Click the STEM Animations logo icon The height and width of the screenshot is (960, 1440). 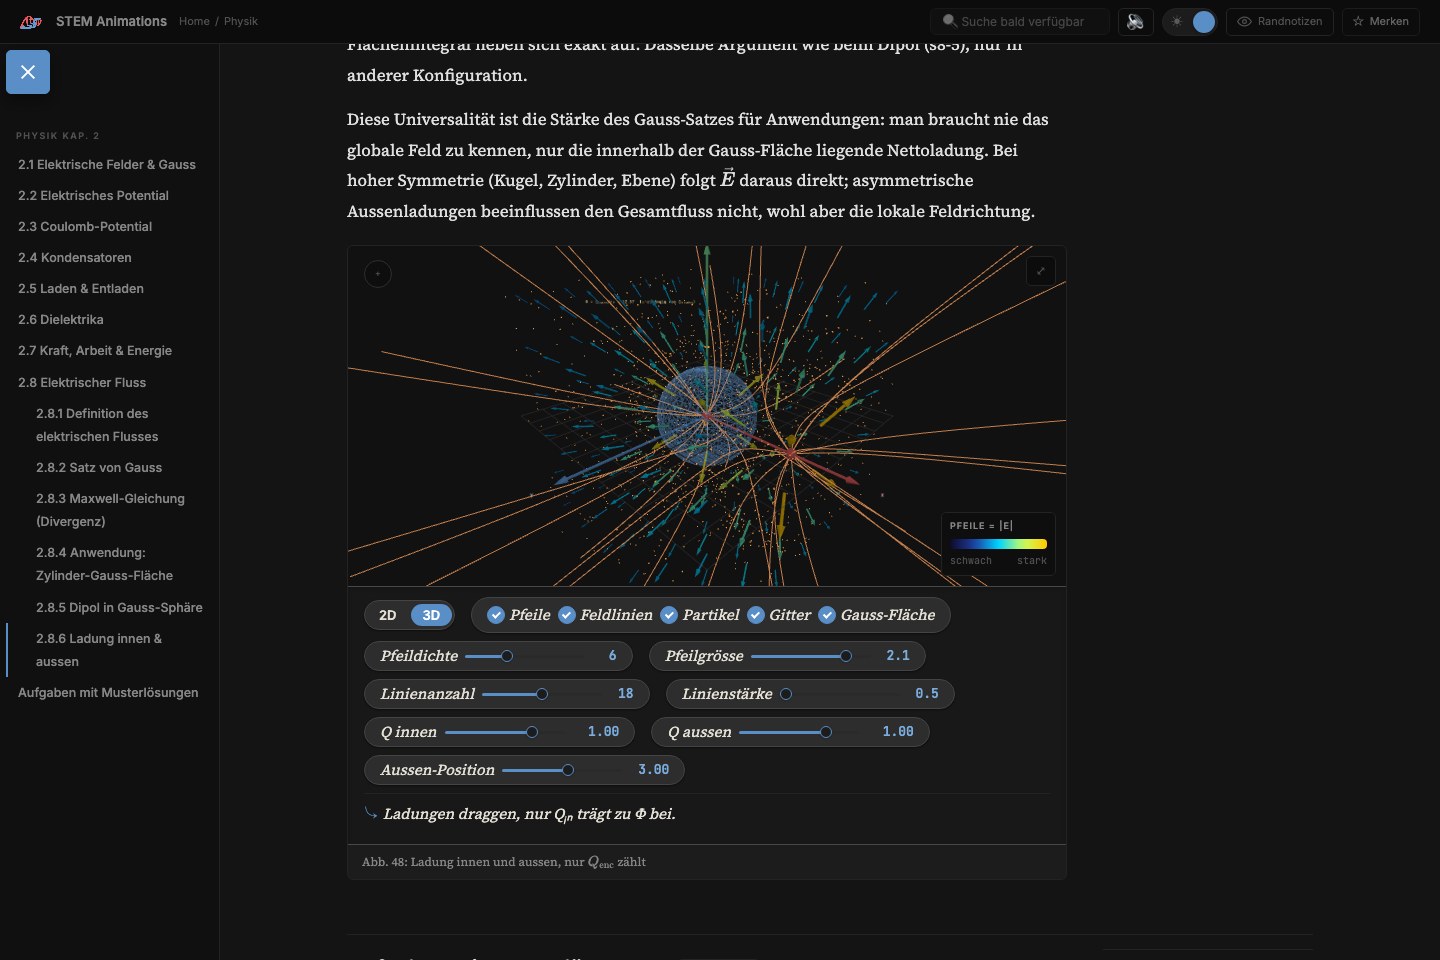[31, 21]
